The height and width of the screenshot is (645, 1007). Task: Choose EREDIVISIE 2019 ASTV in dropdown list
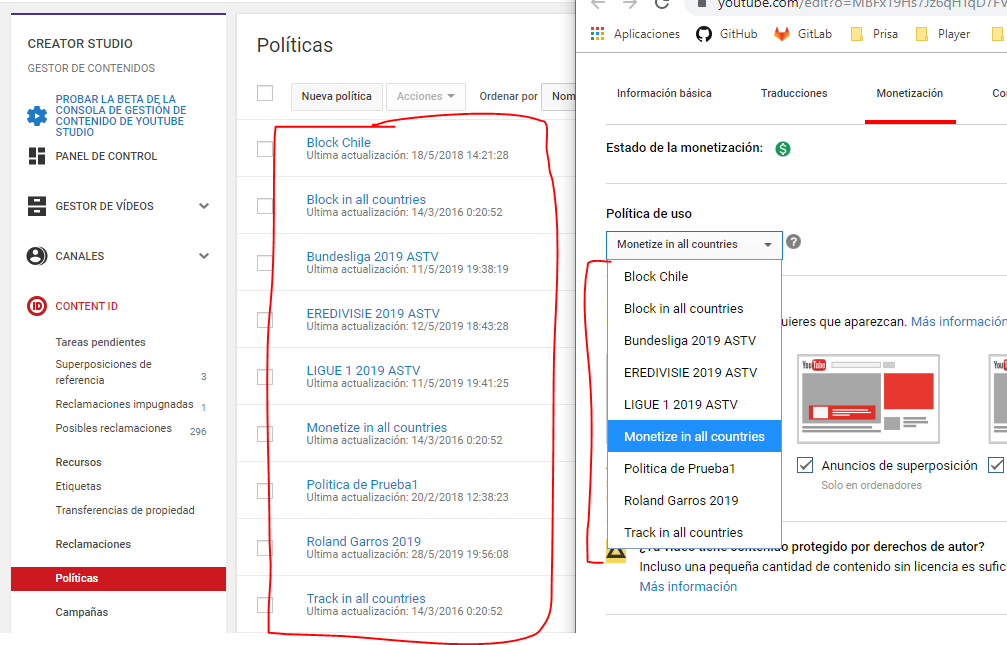point(694,373)
